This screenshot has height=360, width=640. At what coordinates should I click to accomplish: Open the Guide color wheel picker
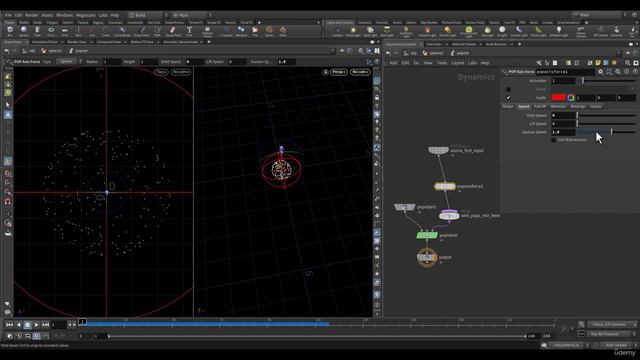[x=571, y=98]
